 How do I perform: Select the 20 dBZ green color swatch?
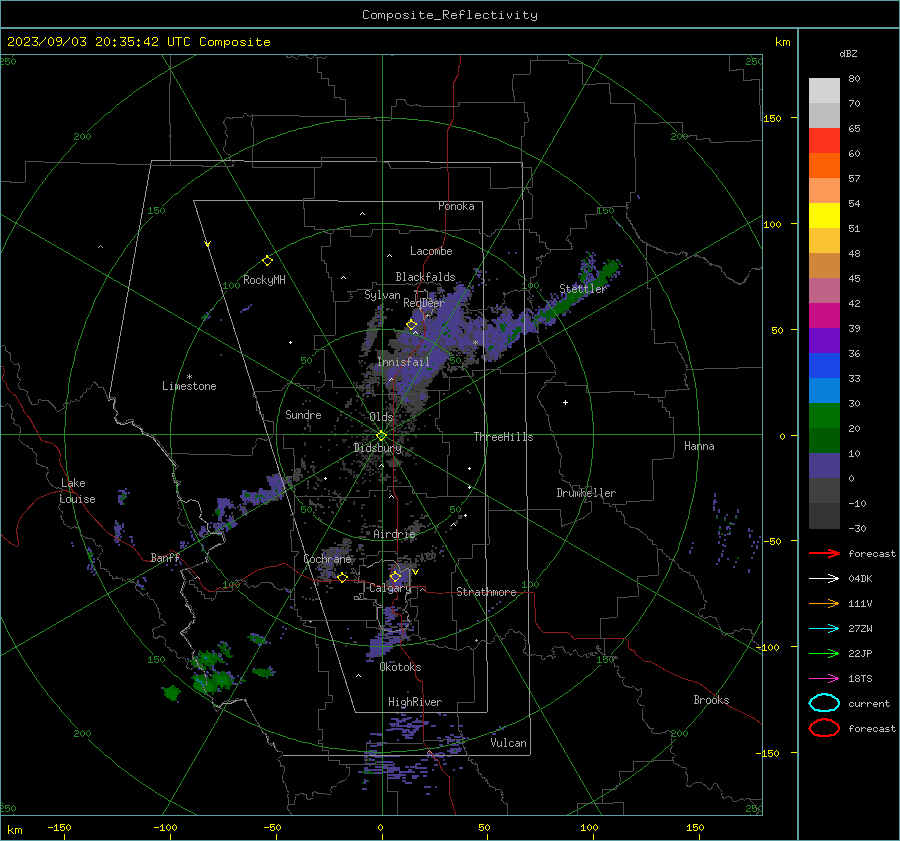pyautogui.click(x=824, y=416)
